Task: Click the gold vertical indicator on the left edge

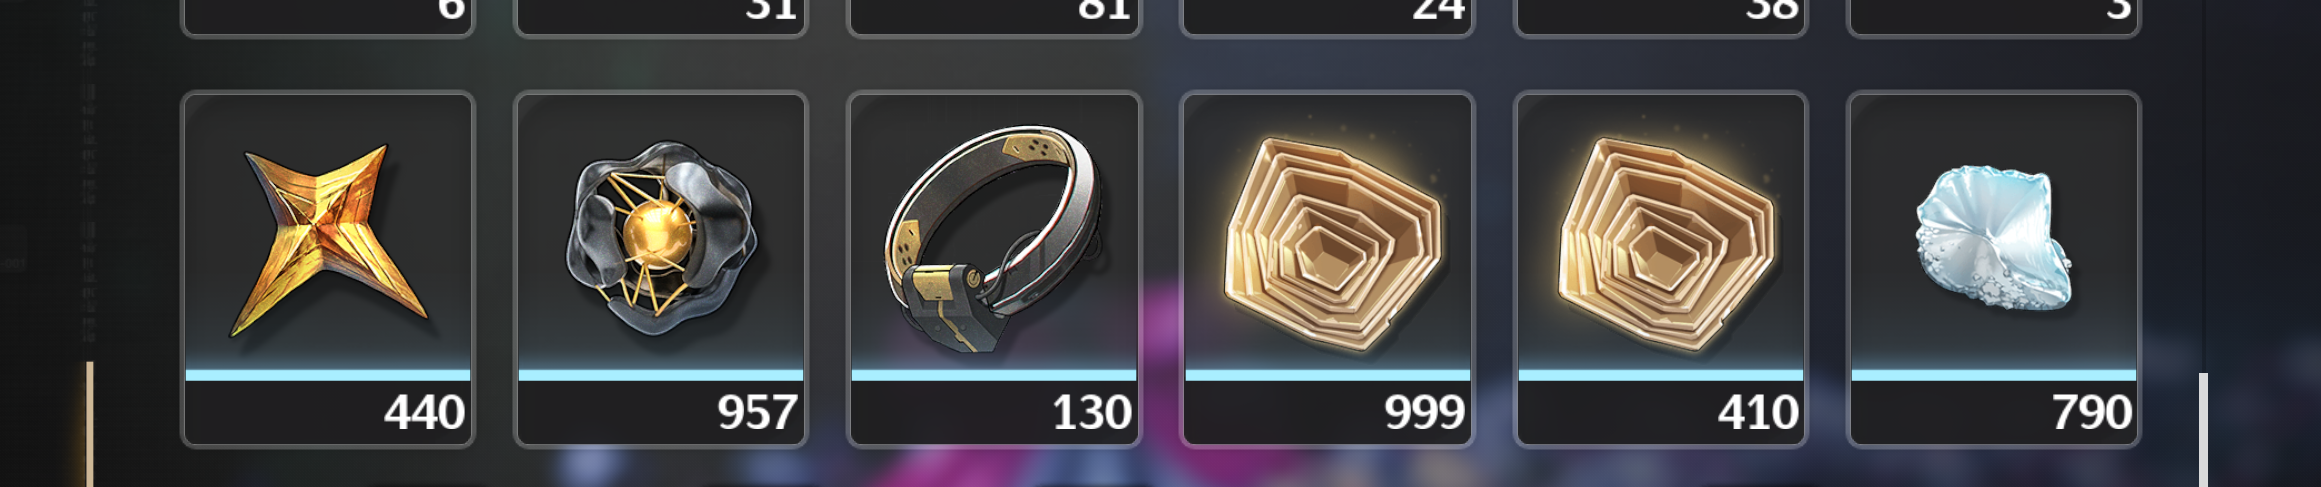Action: click(x=89, y=424)
